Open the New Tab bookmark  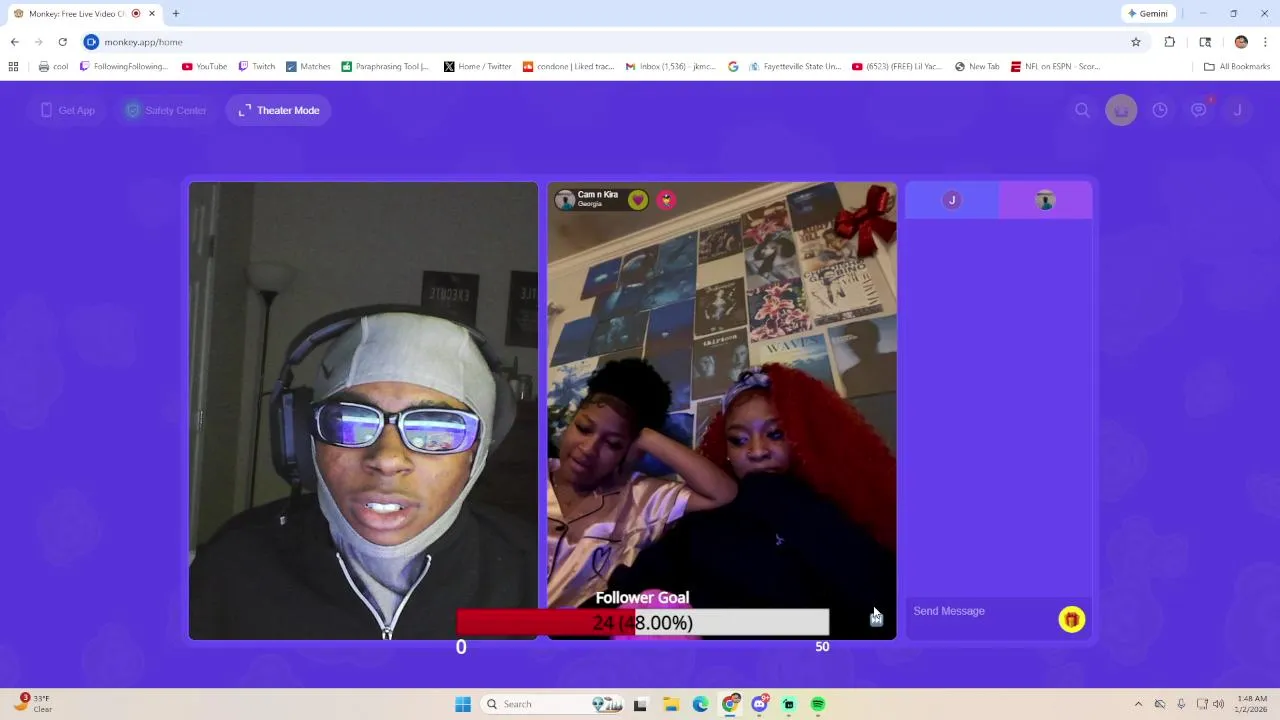point(977,67)
